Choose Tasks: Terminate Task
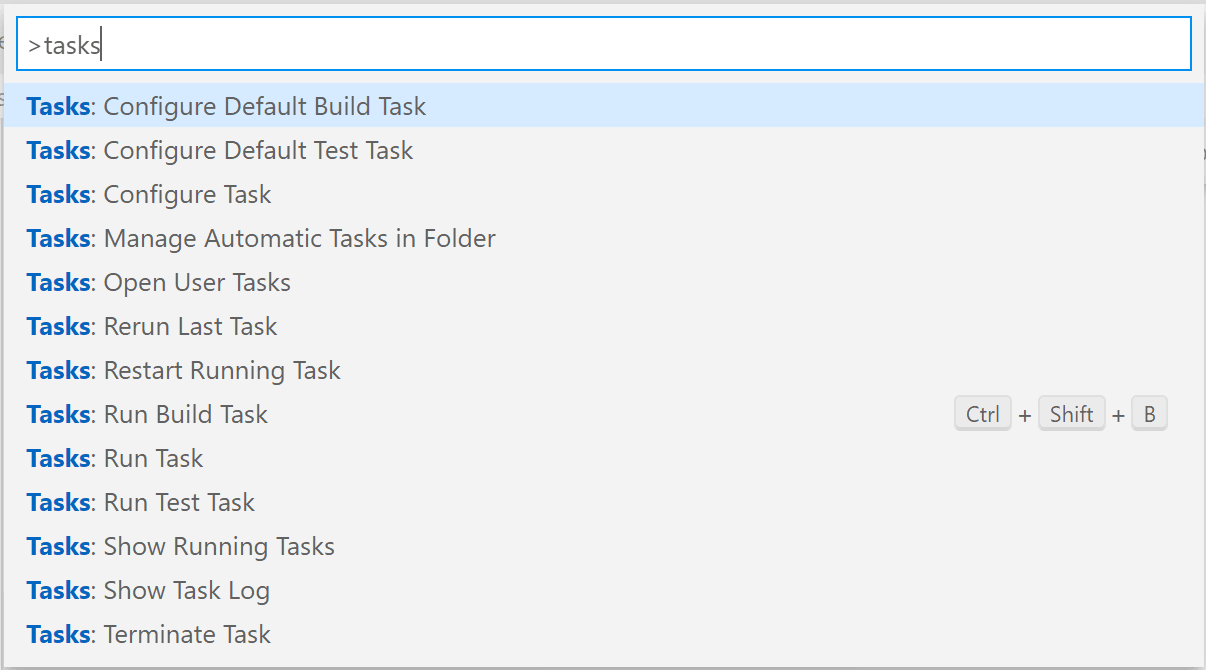1206x670 pixels. 147,634
